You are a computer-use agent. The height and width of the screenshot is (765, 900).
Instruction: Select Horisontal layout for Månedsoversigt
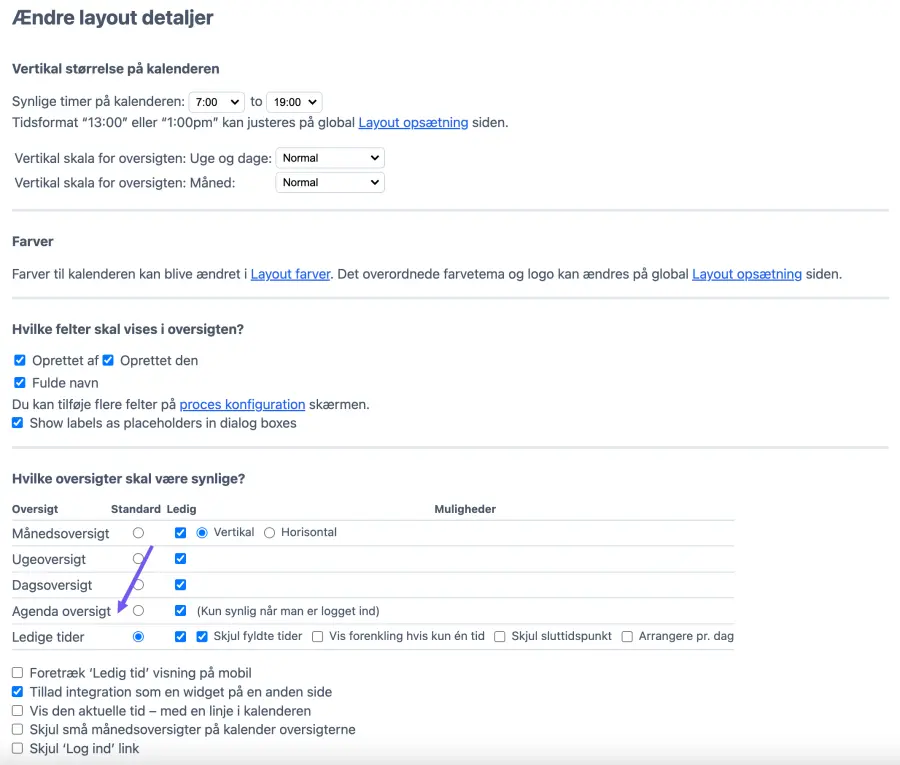(x=269, y=533)
